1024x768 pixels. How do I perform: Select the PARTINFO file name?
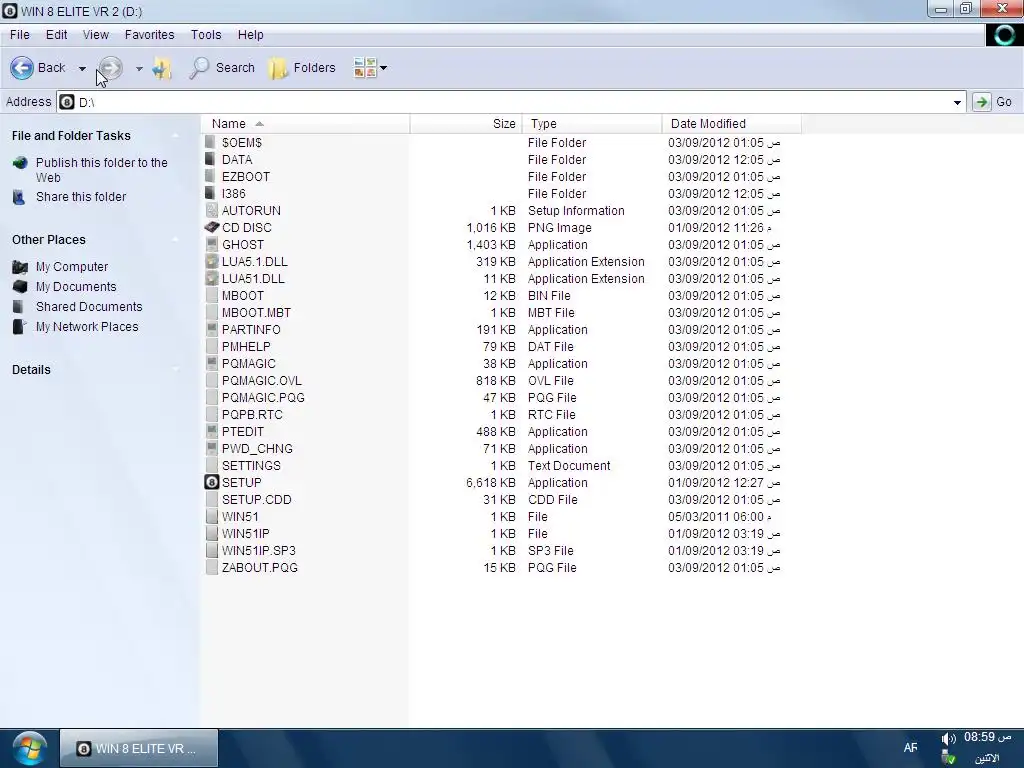pyautogui.click(x=251, y=330)
